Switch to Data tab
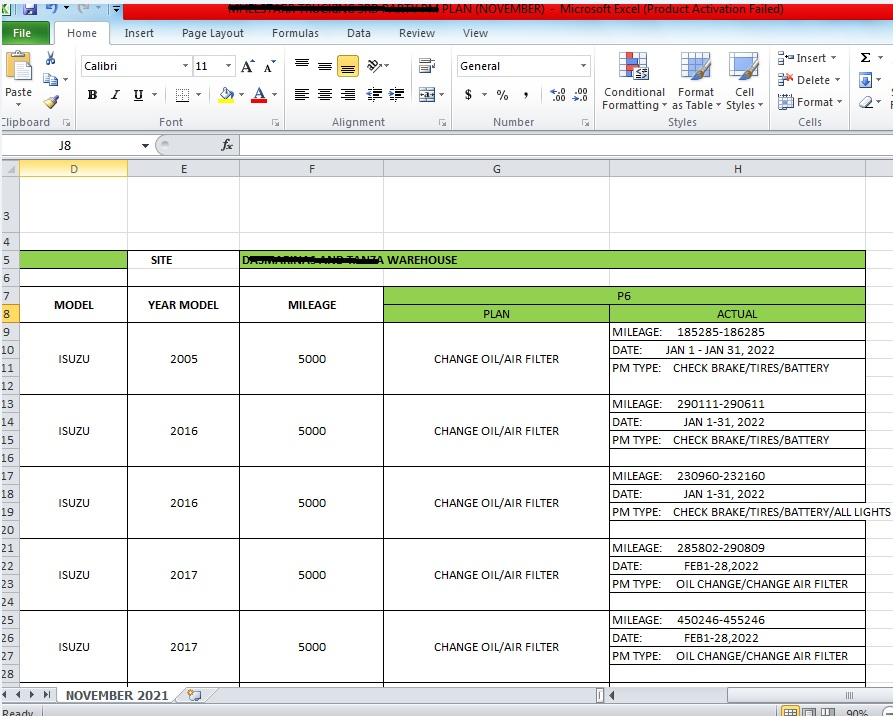The image size is (893, 716). [x=359, y=33]
